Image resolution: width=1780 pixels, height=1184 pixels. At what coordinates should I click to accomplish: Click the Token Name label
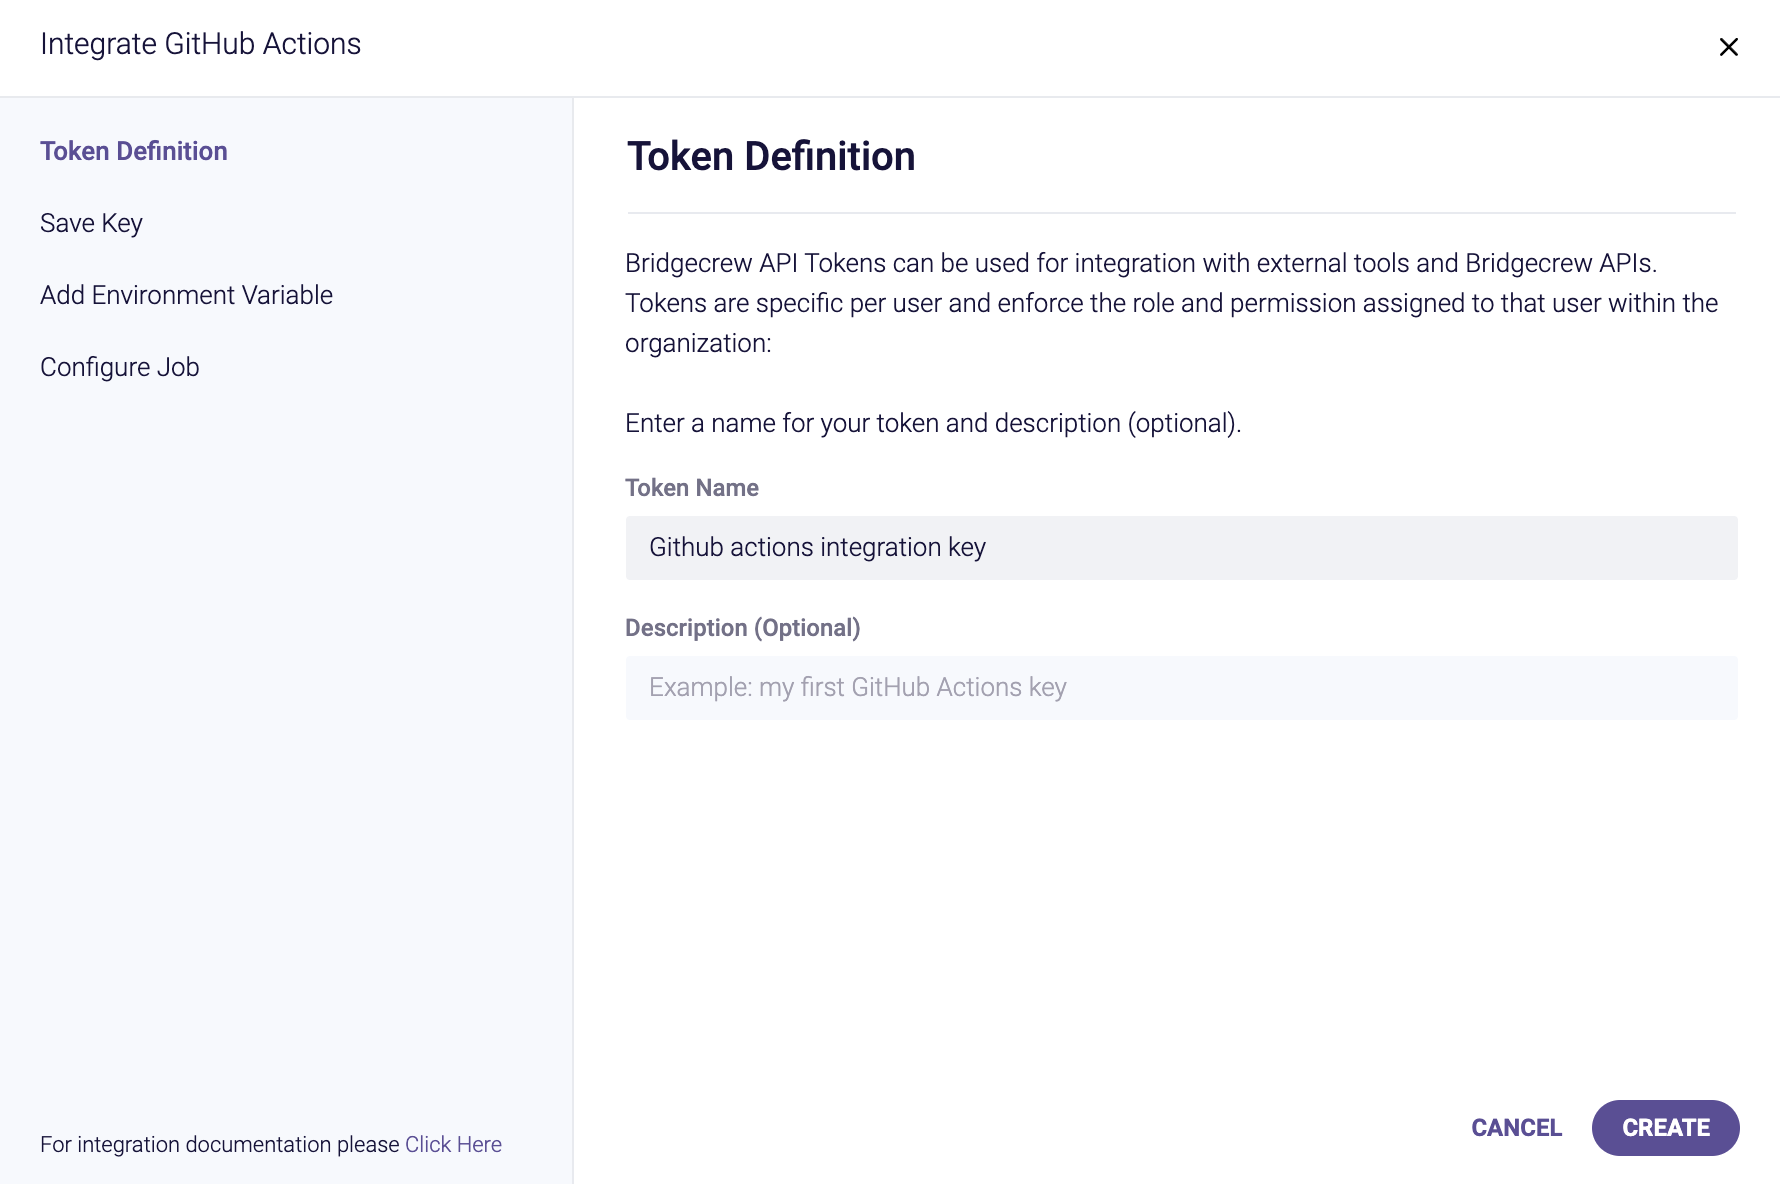pyautogui.click(x=692, y=488)
